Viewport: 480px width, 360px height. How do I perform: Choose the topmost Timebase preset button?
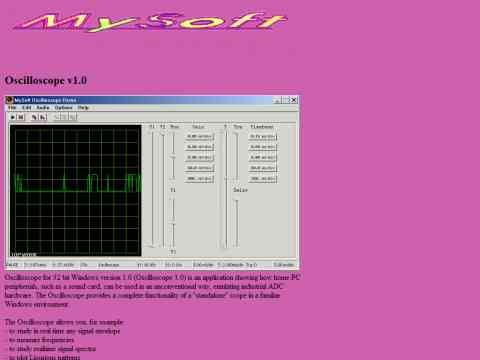point(263,136)
